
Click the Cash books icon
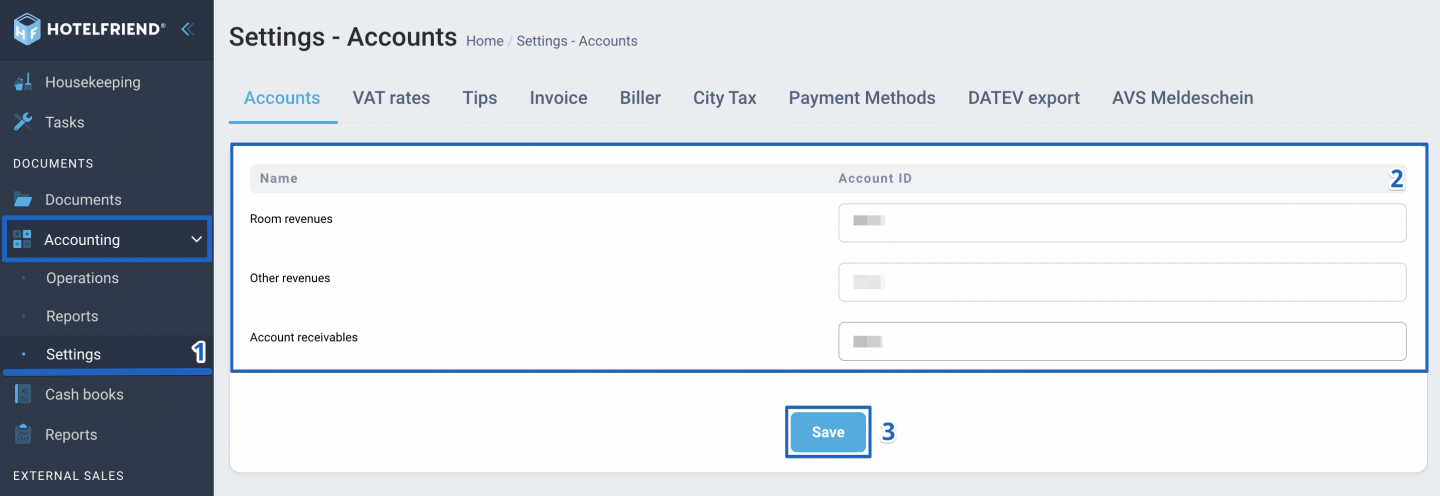pyautogui.click(x=23, y=395)
